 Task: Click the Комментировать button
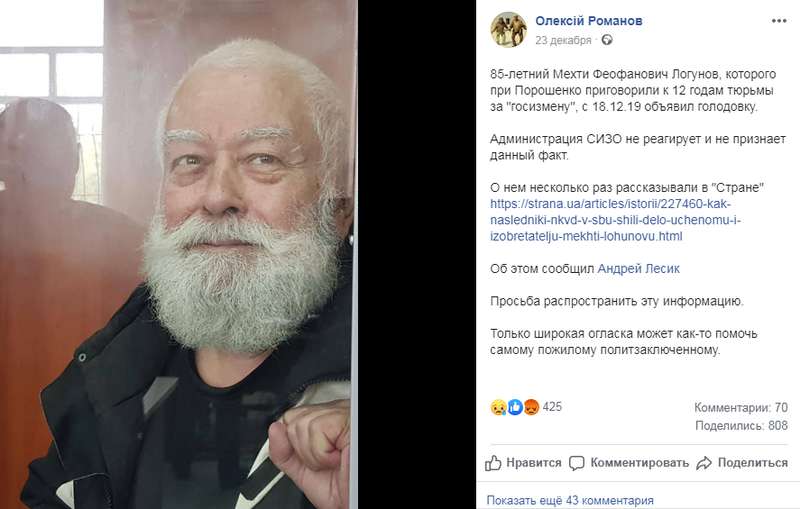629,463
